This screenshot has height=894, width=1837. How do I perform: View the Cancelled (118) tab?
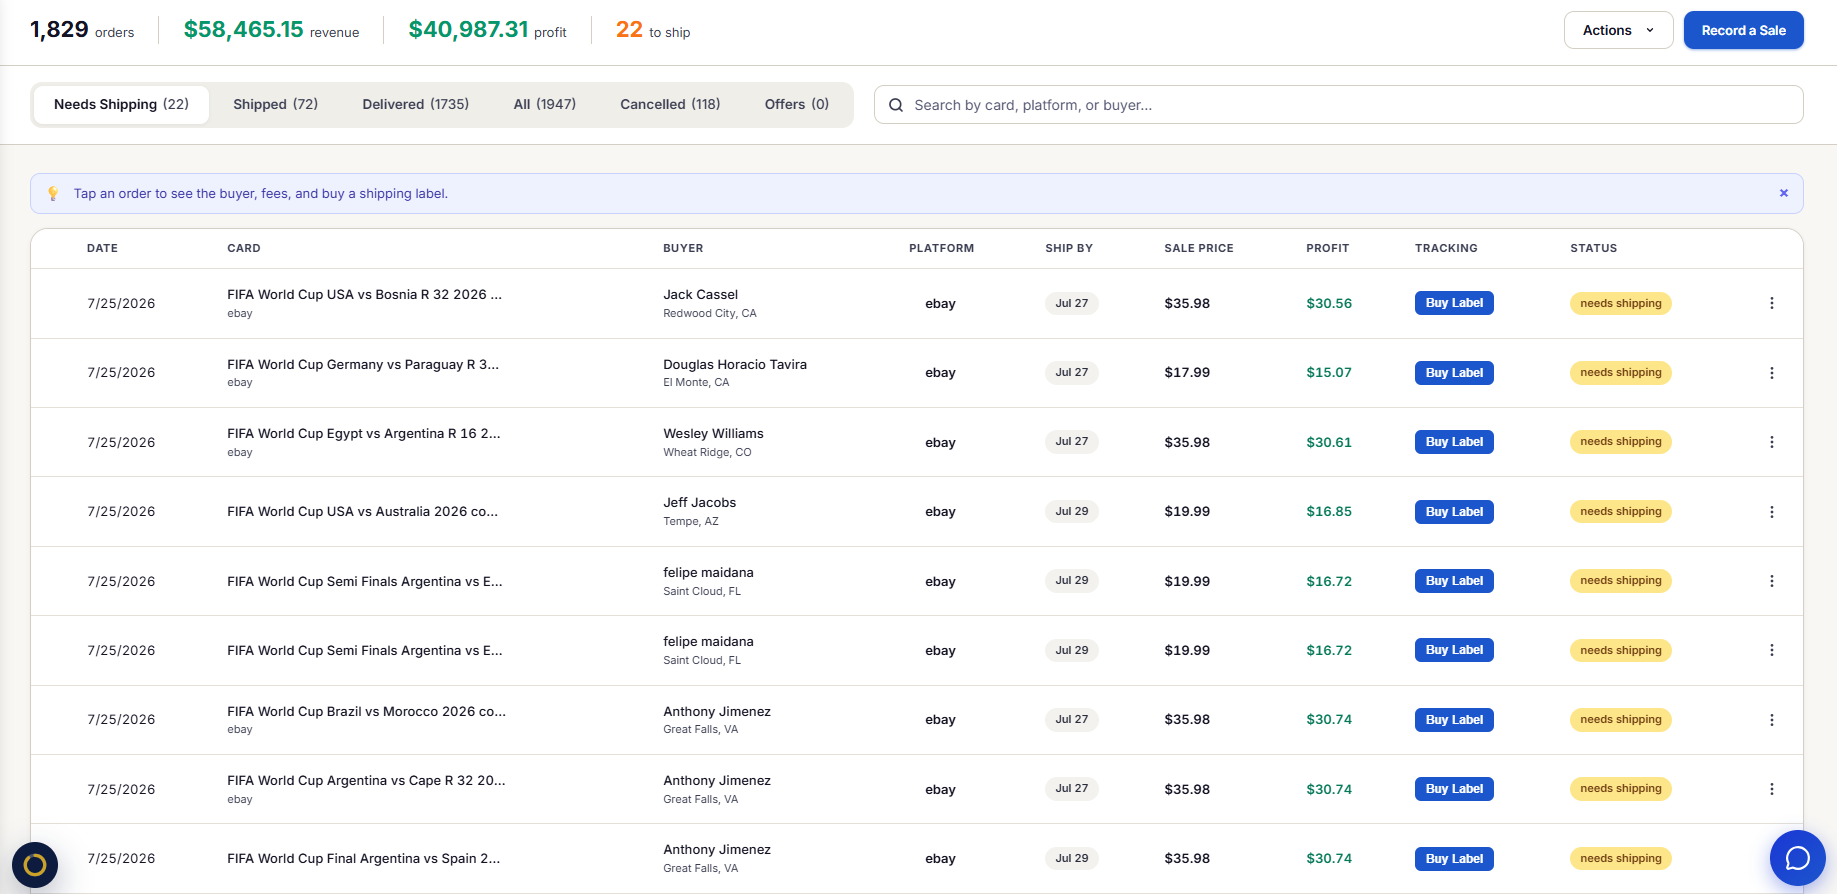pos(670,104)
